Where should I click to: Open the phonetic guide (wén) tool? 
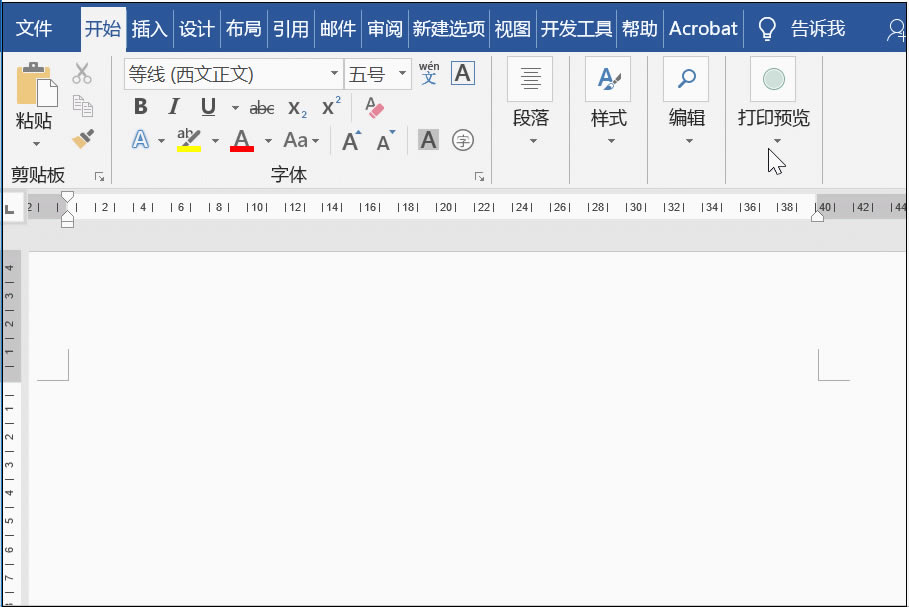coord(429,74)
